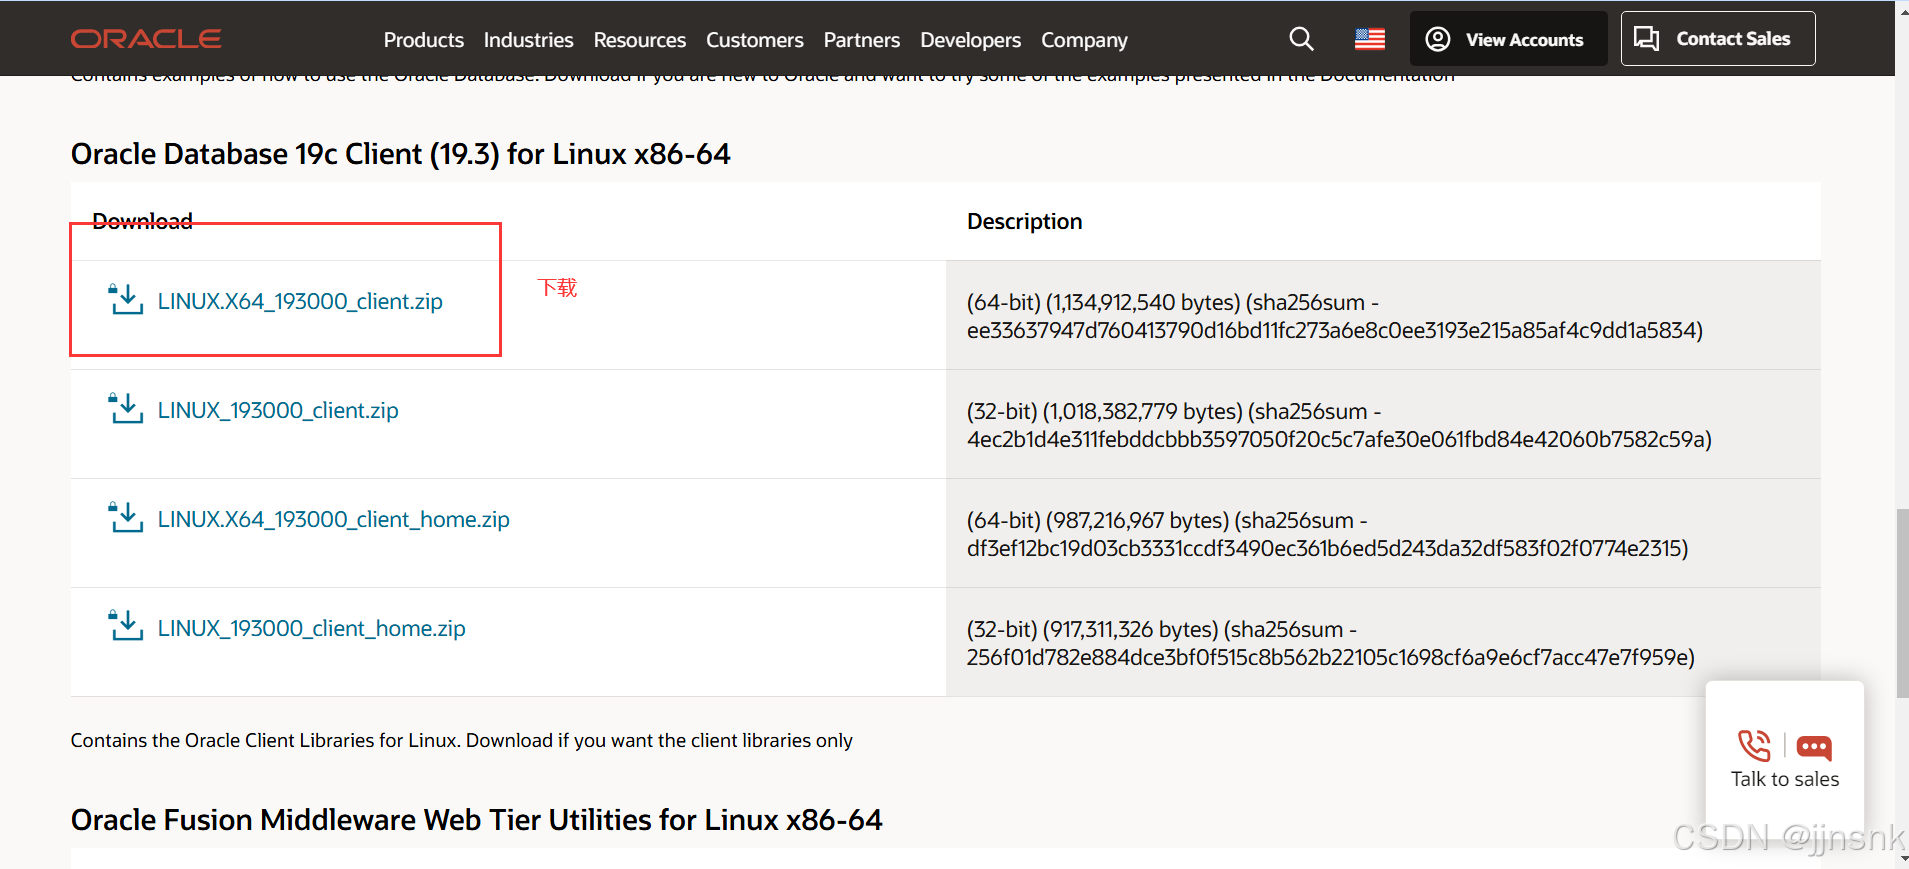Screen dimensions: 1909x869
Task: Click the View Accounts button
Action: tap(1508, 39)
